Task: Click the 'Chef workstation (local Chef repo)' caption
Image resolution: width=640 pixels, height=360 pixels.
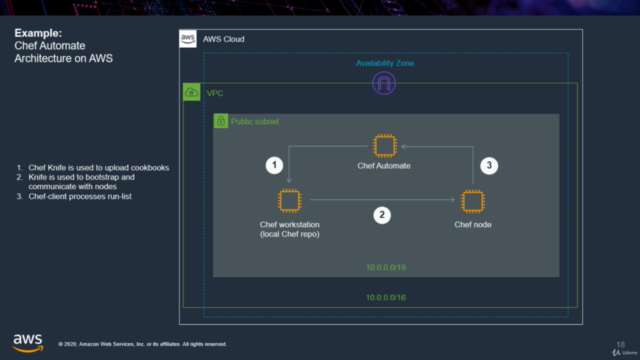Action: coord(290,229)
